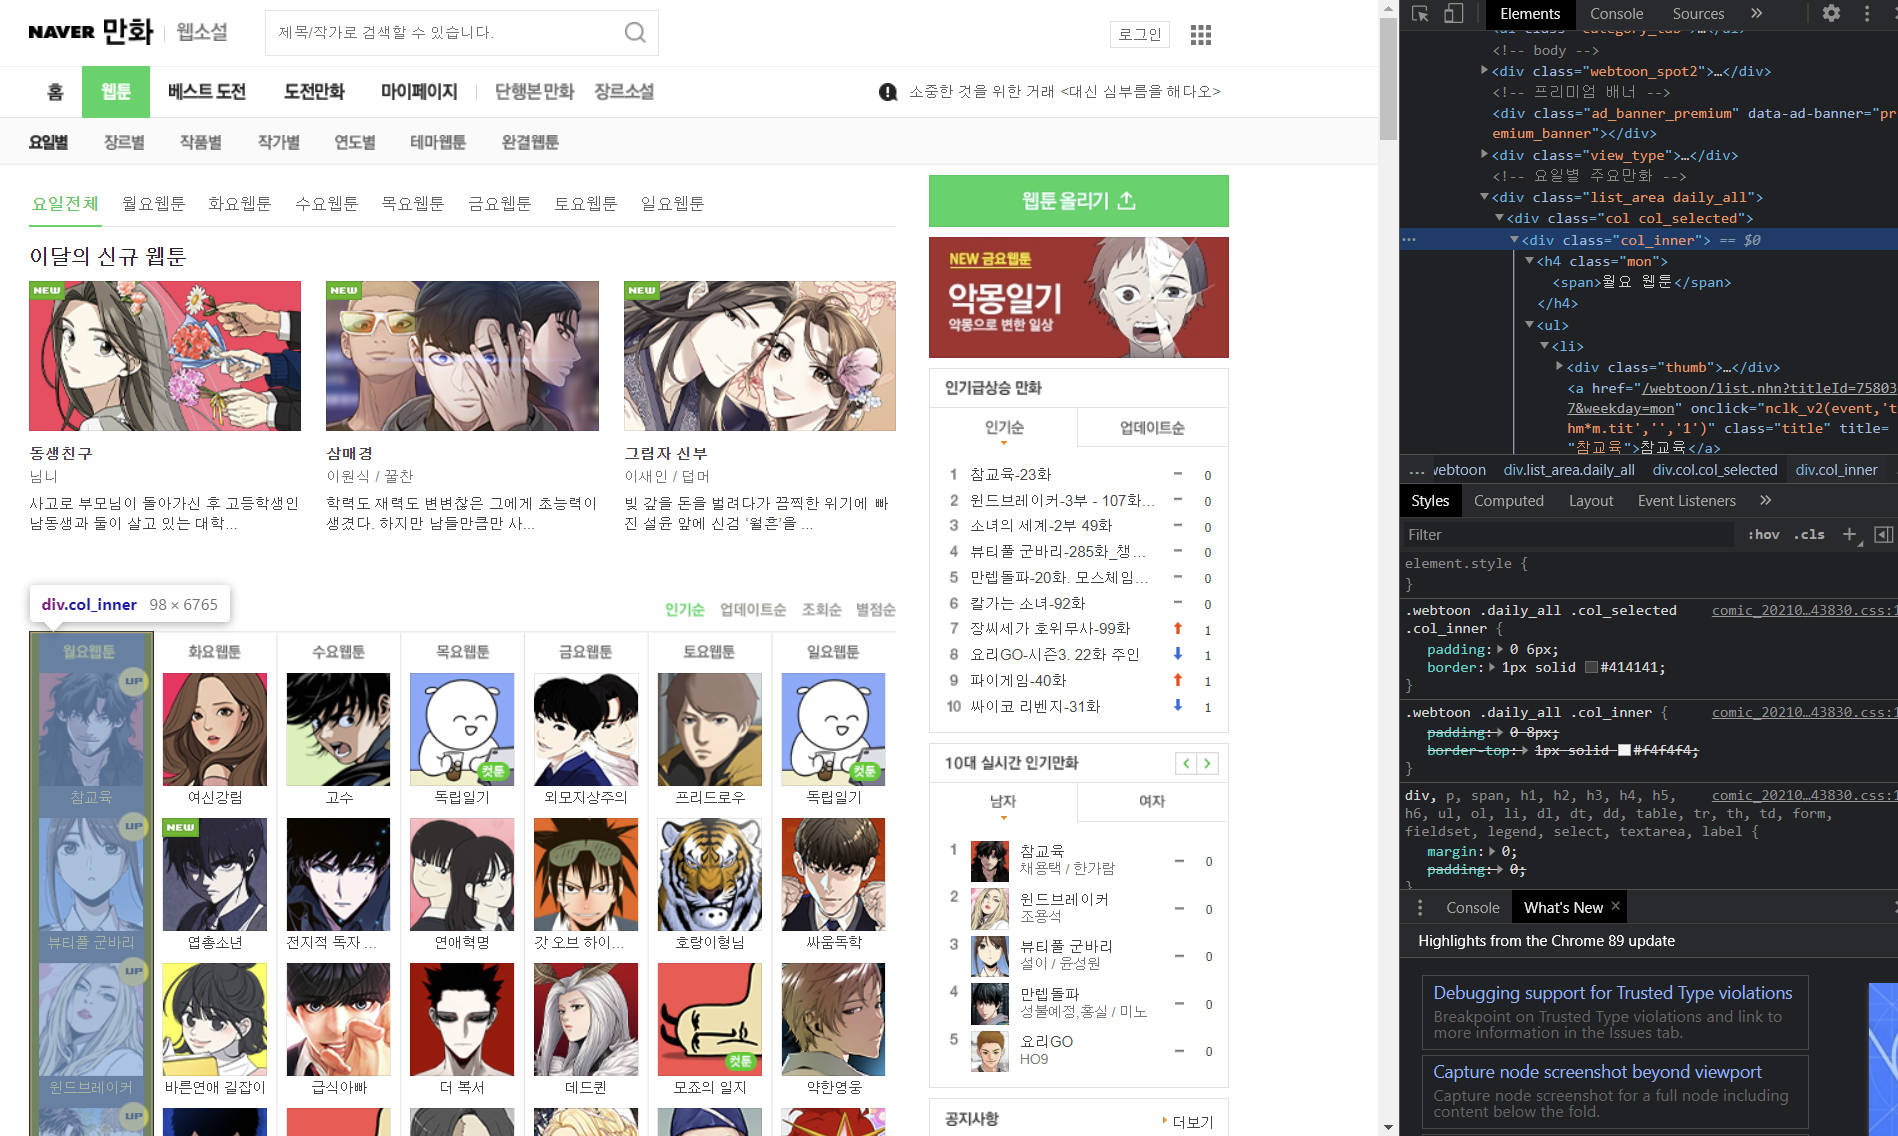Image resolution: width=1898 pixels, height=1136 pixels.
Task: Click the search magnifier icon
Action: [635, 33]
